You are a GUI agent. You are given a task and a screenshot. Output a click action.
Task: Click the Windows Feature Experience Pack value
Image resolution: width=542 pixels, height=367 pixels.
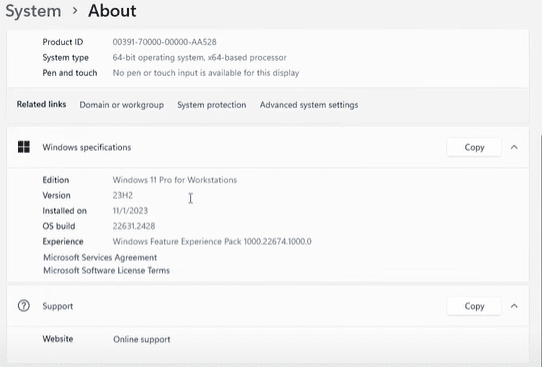[x=212, y=241]
